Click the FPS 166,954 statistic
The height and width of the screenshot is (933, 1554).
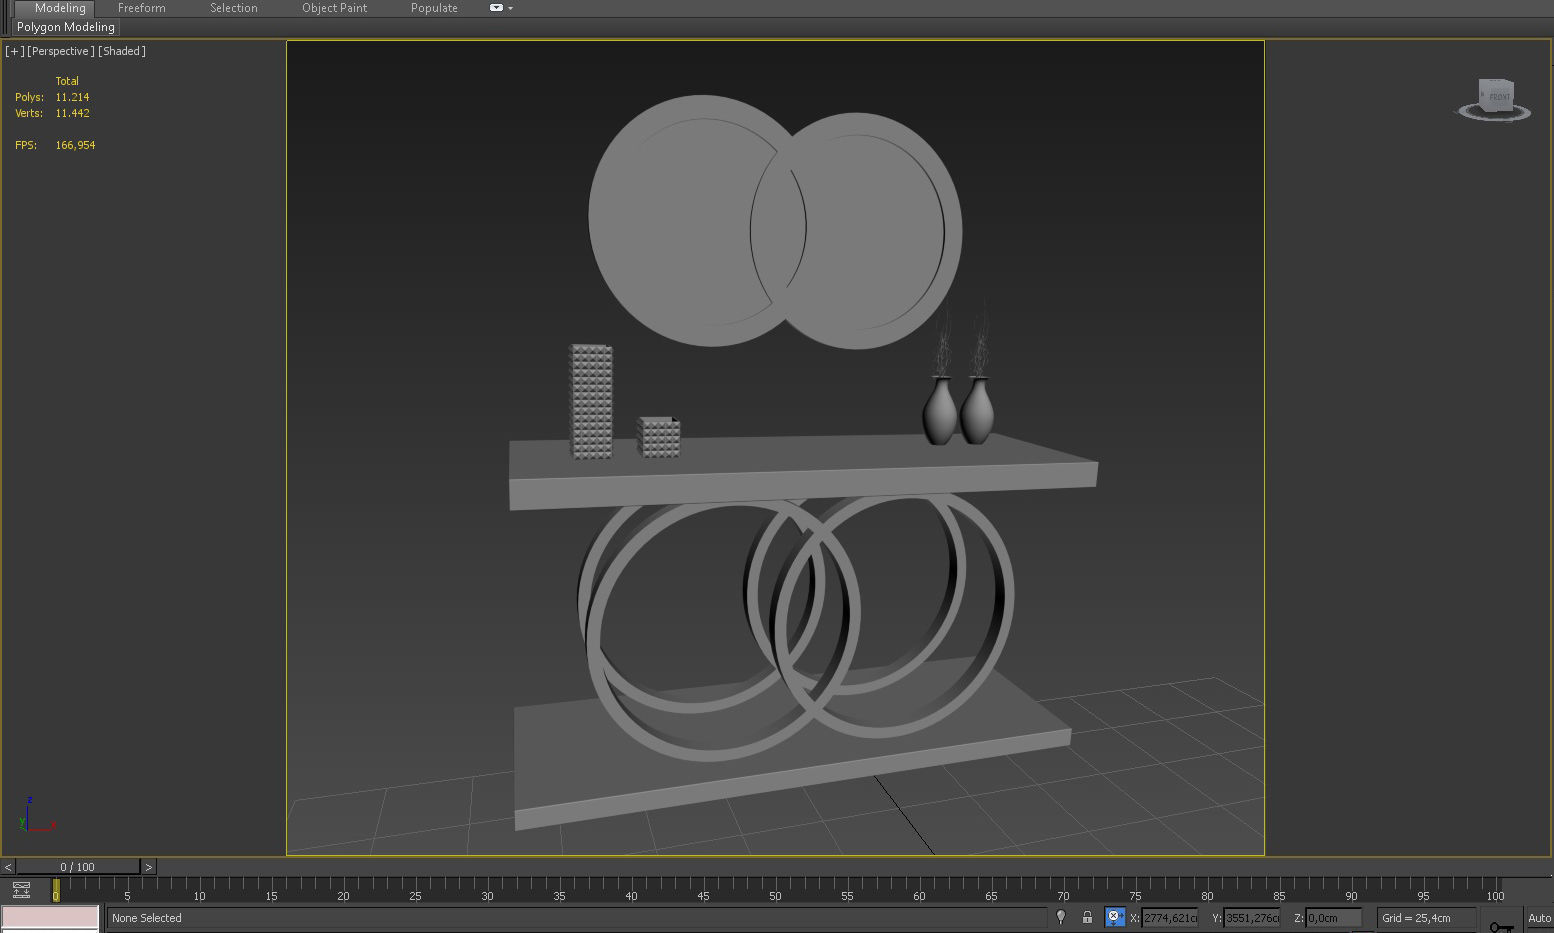point(55,145)
